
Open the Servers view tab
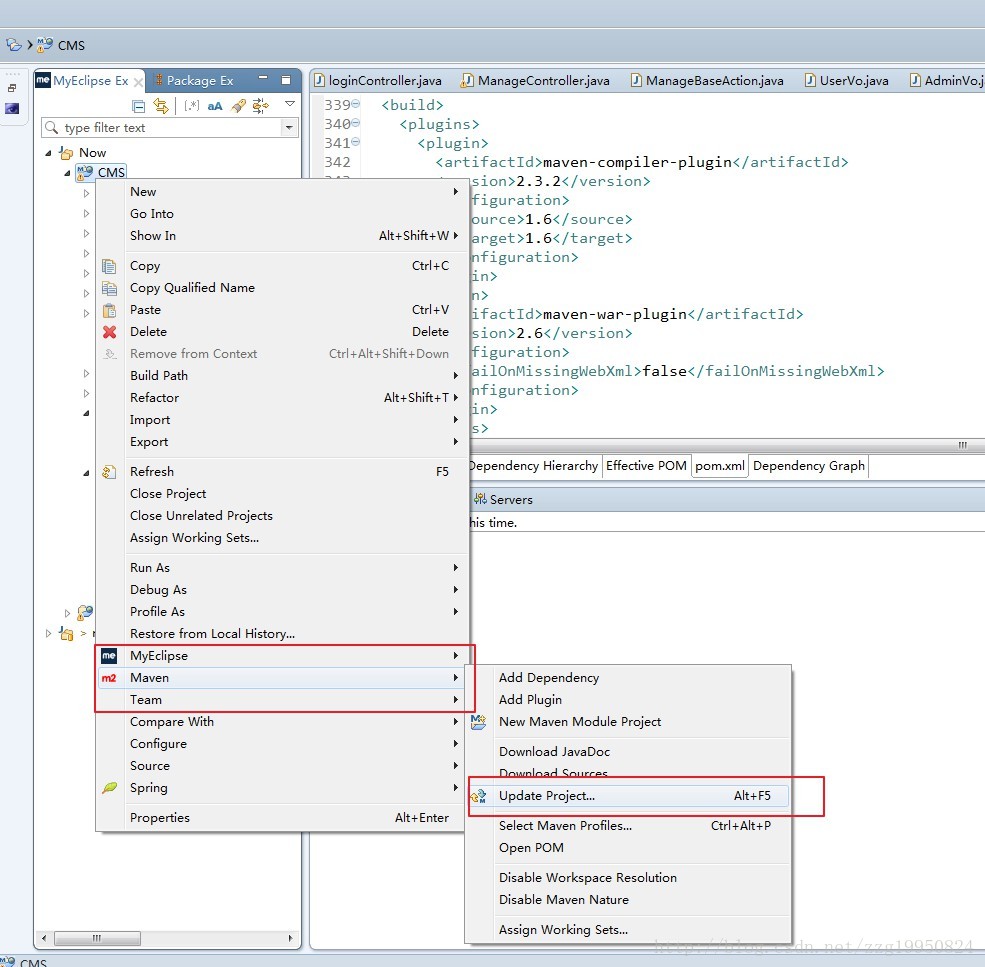[503, 500]
